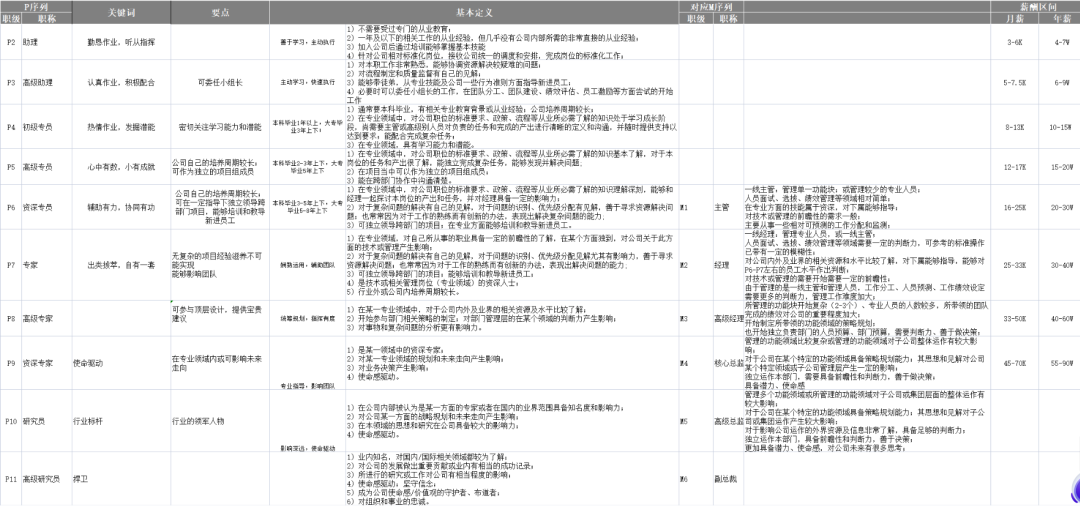Select the '初级专员' title cell
The height and width of the screenshot is (515, 1080).
point(46,127)
